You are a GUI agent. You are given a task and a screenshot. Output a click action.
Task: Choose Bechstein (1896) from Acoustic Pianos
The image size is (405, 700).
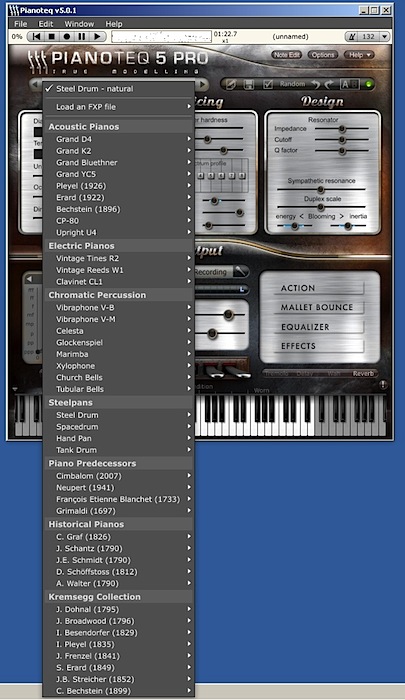[x=118, y=209]
